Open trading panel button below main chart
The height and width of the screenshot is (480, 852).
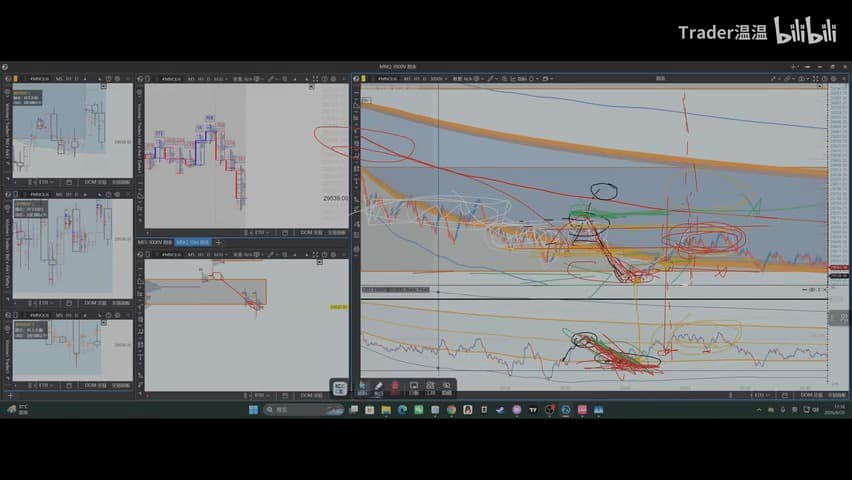point(838,395)
